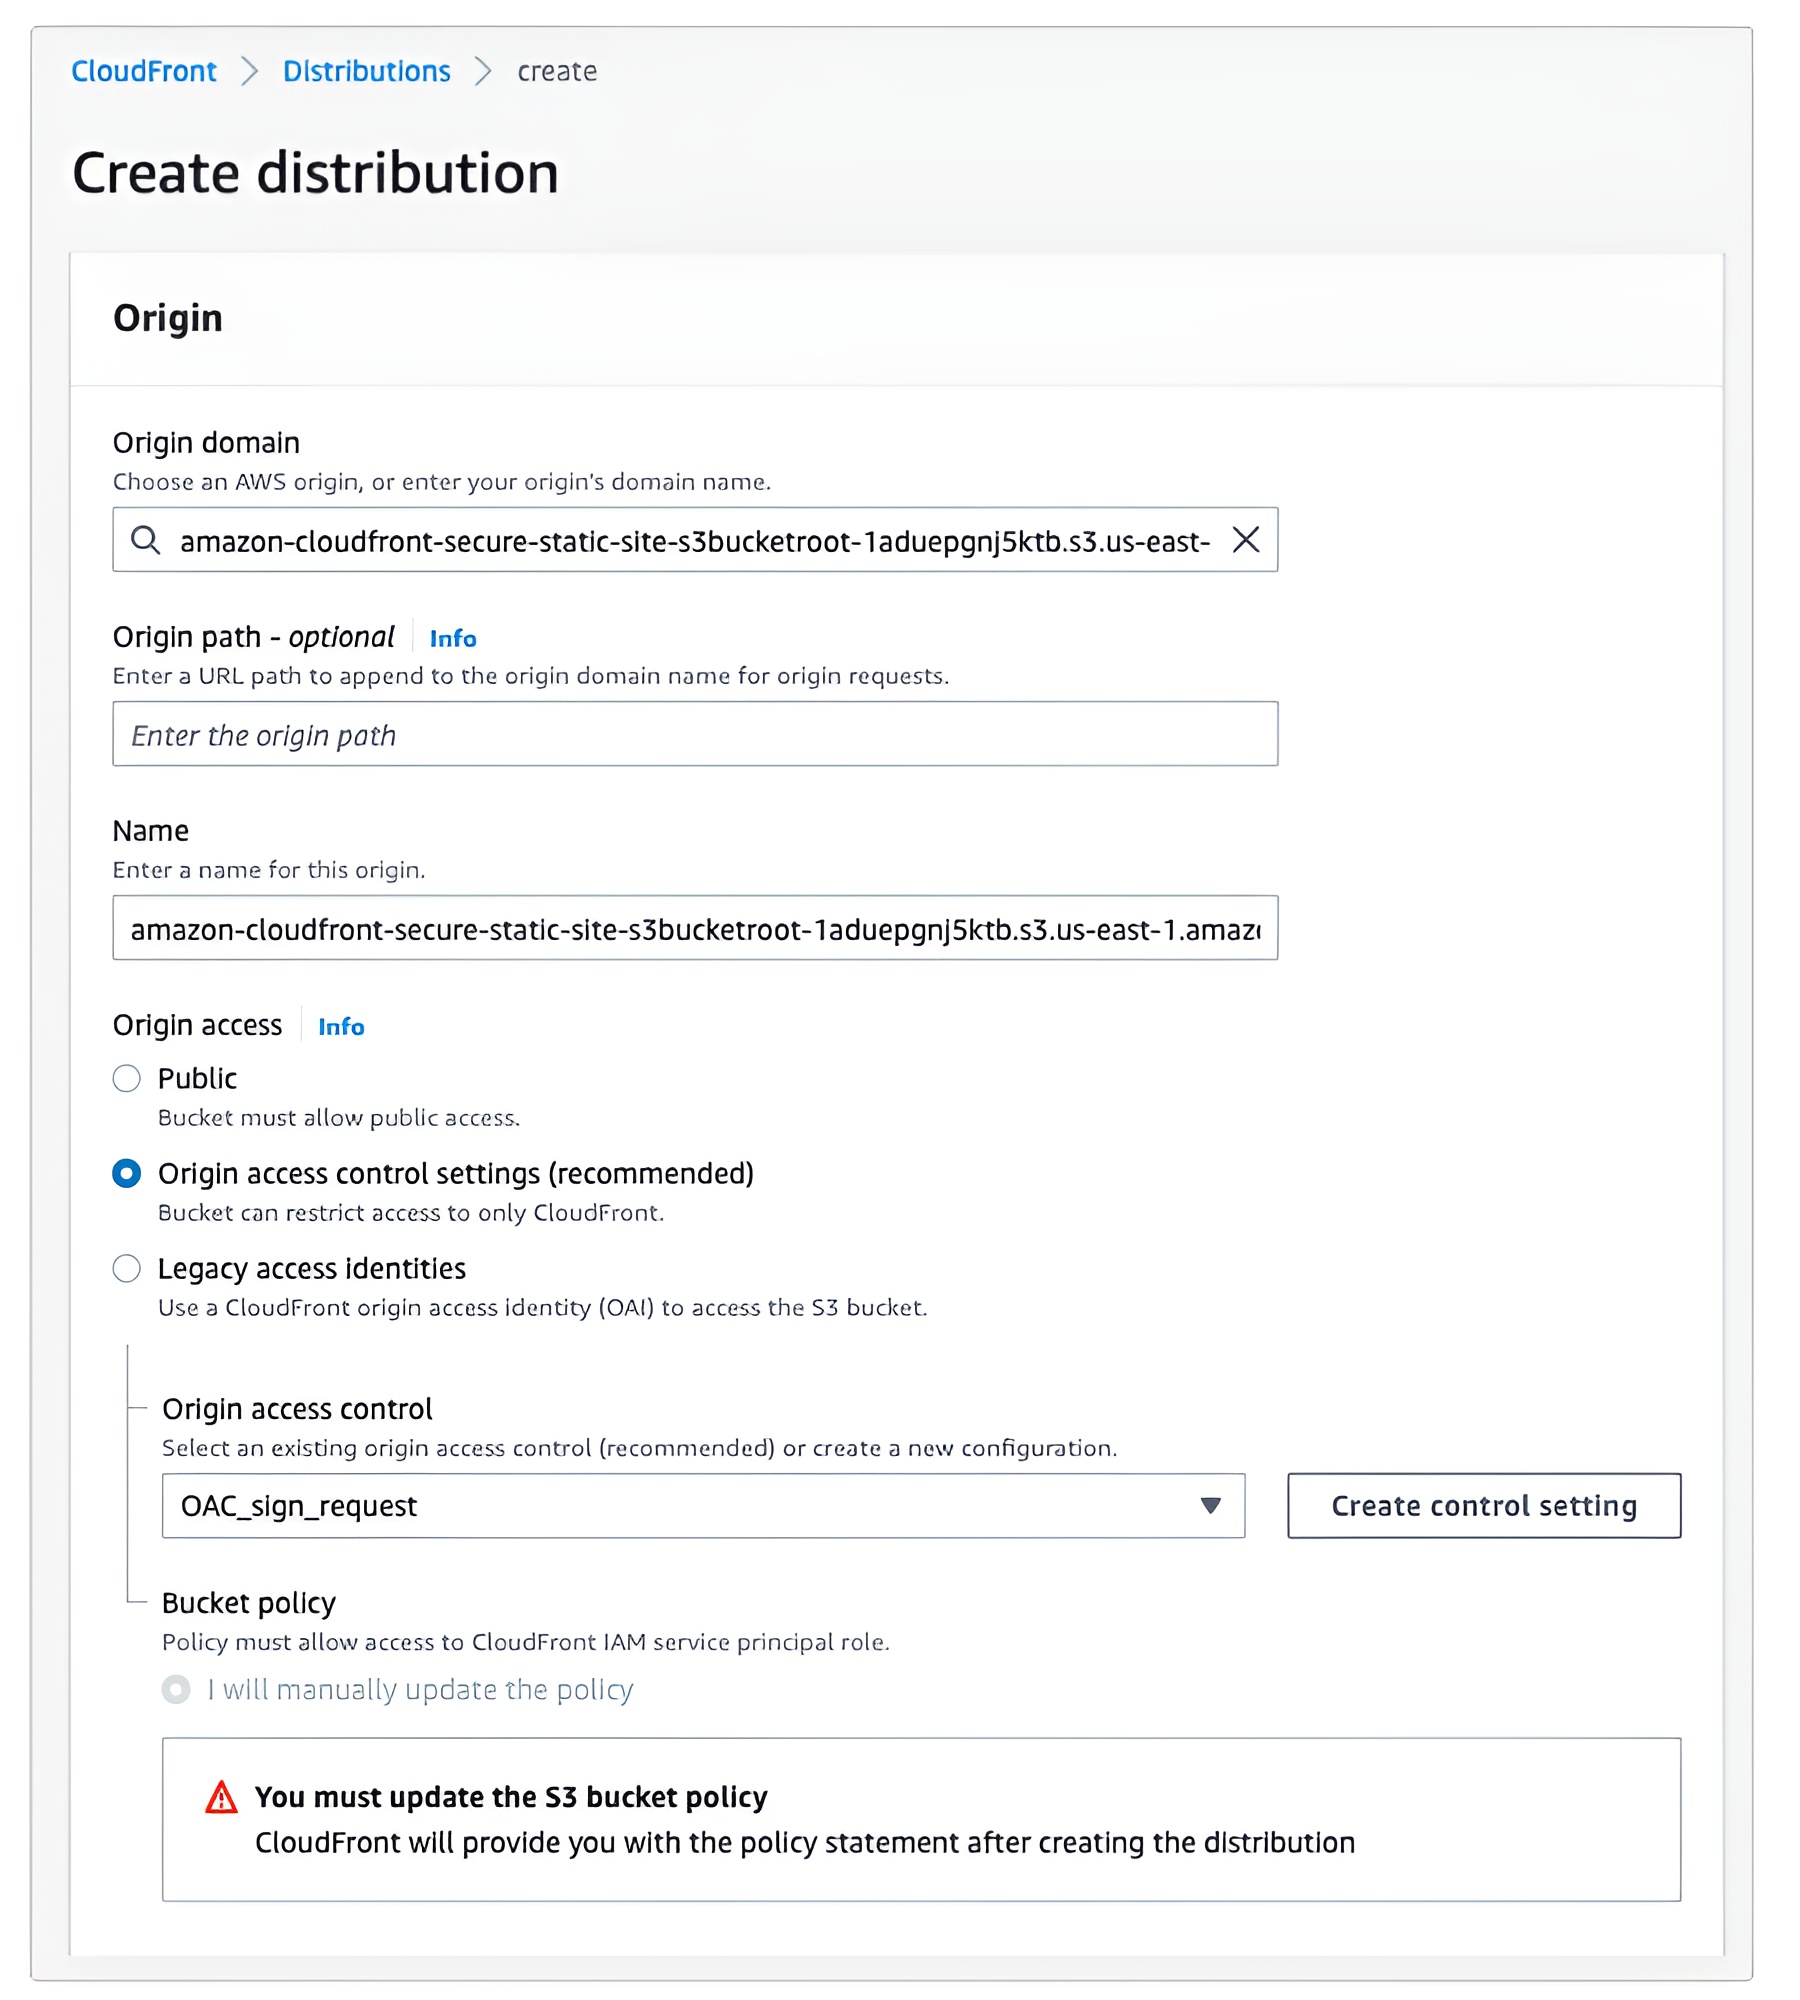Click the 'Origin access control' label

tap(297, 1409)
